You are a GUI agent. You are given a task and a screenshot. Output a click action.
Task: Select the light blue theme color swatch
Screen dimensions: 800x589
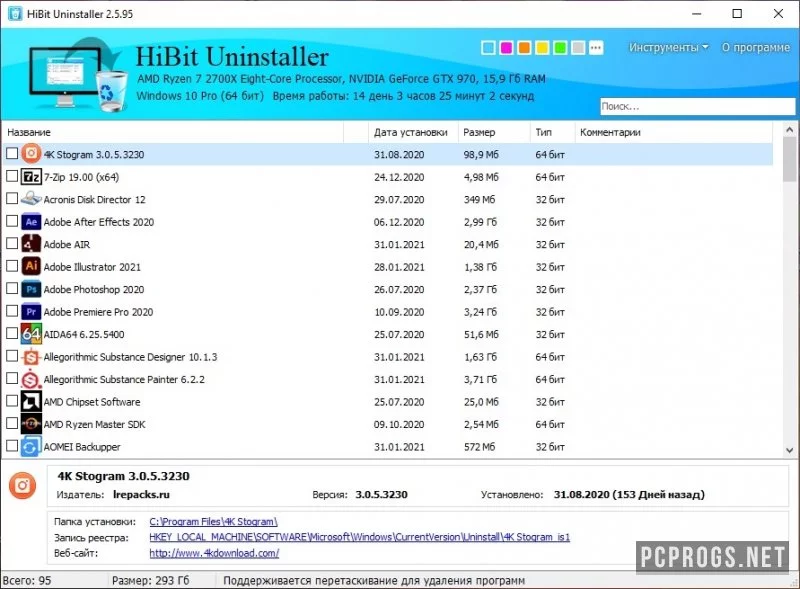click(488, 47)
